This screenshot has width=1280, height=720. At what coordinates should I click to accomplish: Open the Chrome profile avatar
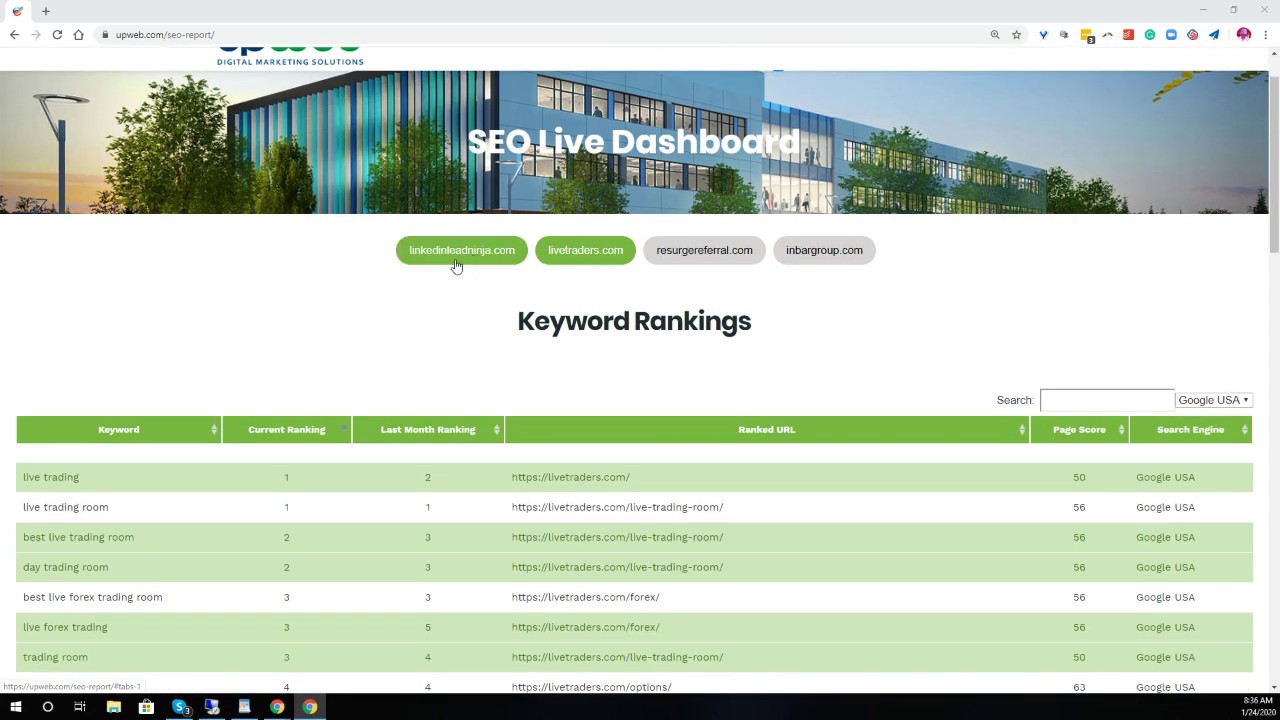(1244, 34)
